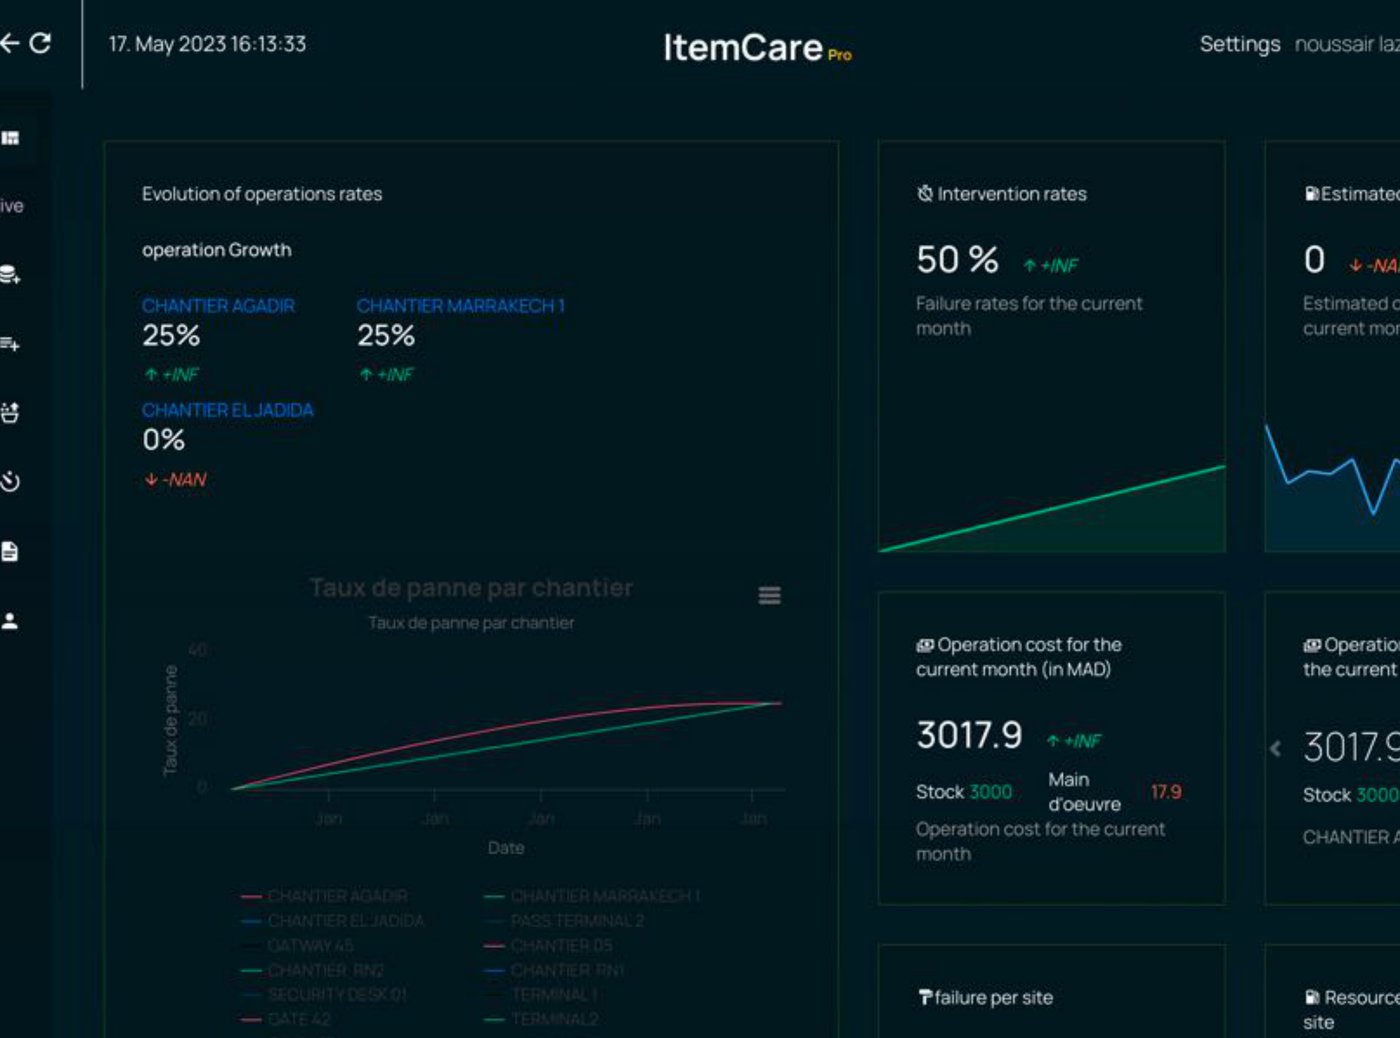Click the Stock 3000 value
Screen dimensions: 1400x1038
click(x=964, y=792)
